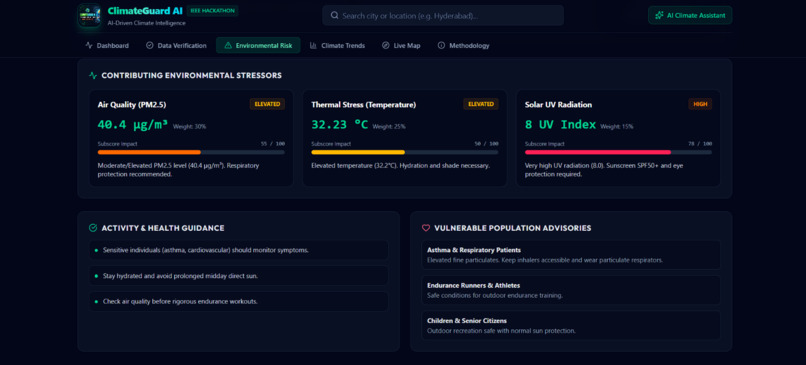Click the Endurance Runners & Athletes advisory
The width and height of the screenshot is (806, 365).
point(571,290)
